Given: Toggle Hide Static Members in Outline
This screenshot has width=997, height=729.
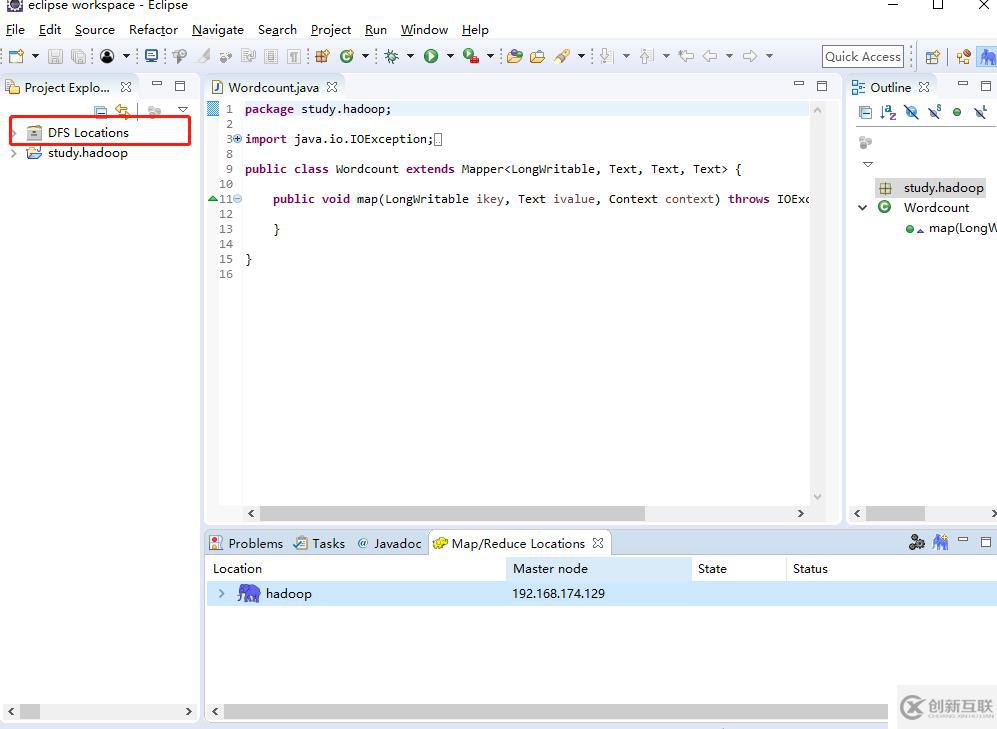Looking at the screenshot, I should [x=934, y=112].
